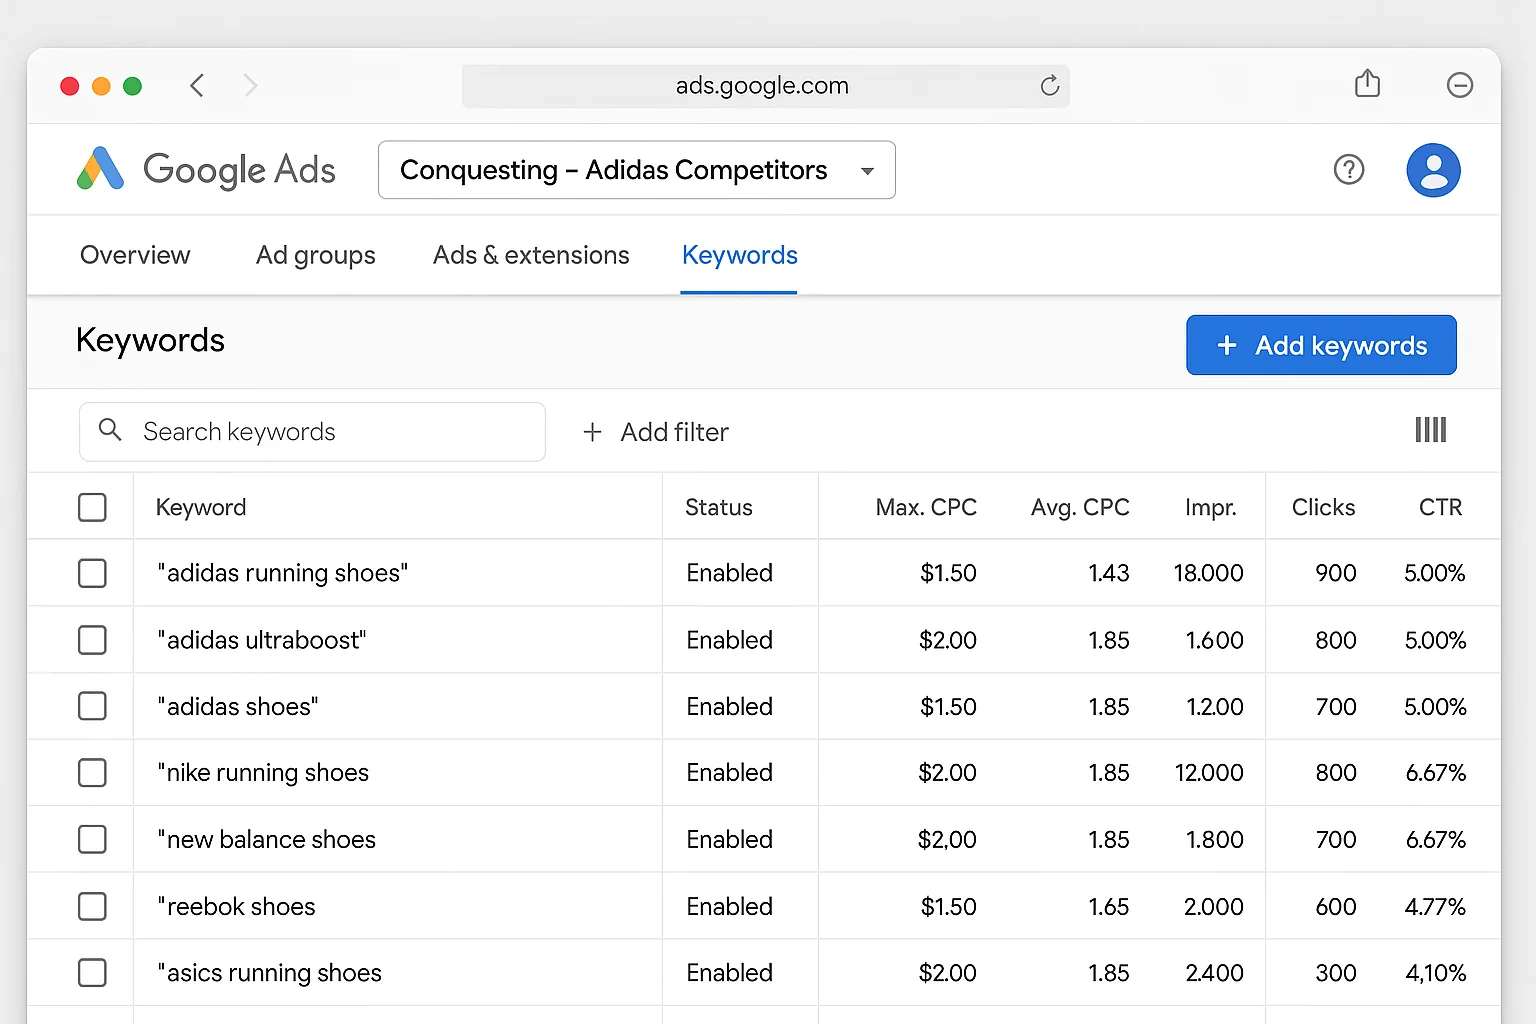Open the account profile avatar
Image resolution: width=1536 pixels, height=1024 pixels.
click(1433, 169)
